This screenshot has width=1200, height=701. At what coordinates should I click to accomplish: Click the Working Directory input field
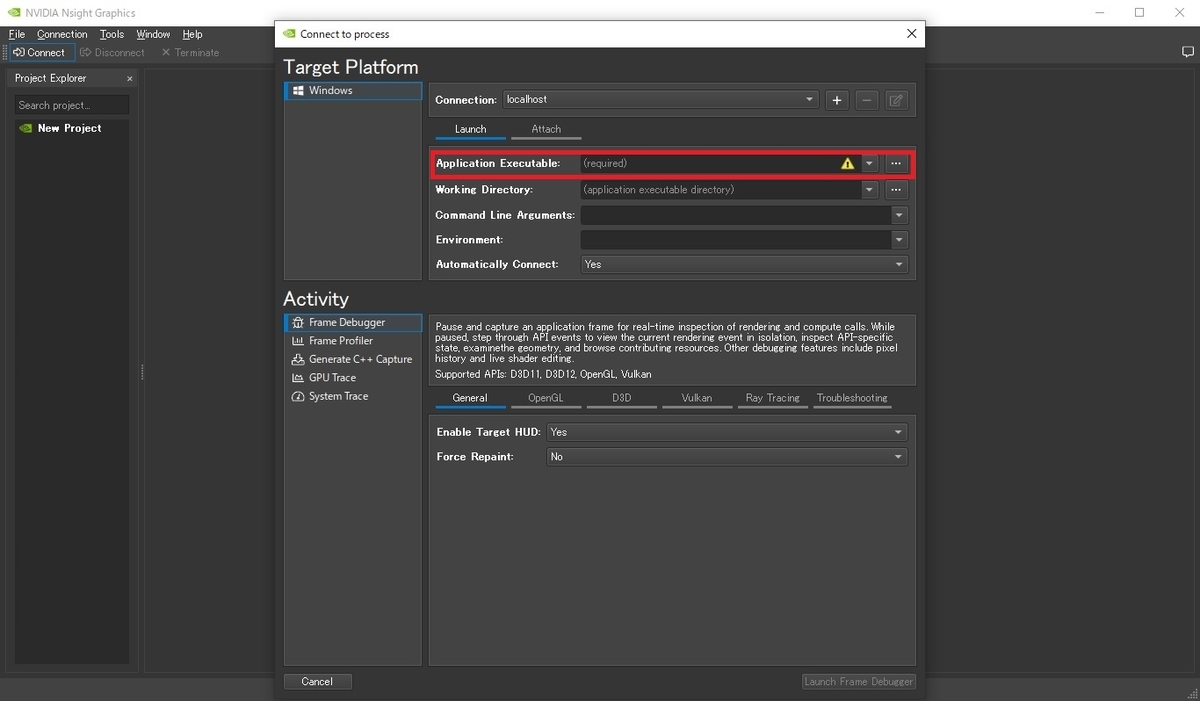720,190
